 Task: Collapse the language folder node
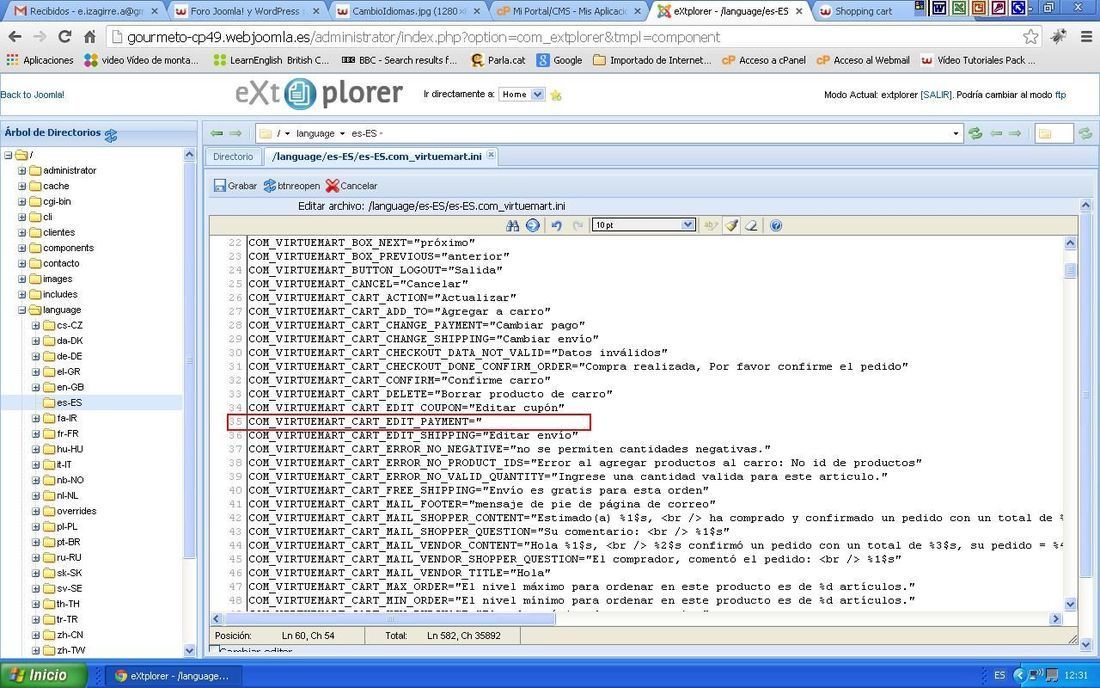(x=22, y=310)
